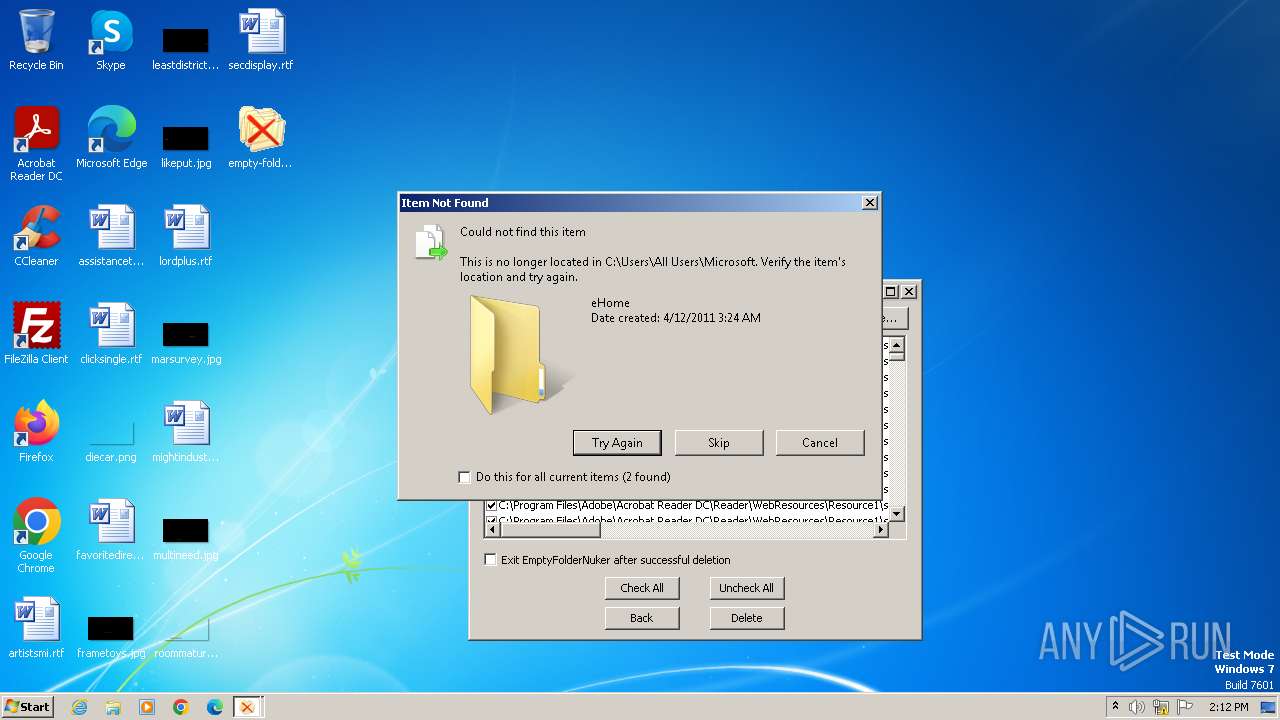Enable Exit EmptyFolderNuker after successful deletion
This screenshot has height=720, width=1280.
click(490, 560)
